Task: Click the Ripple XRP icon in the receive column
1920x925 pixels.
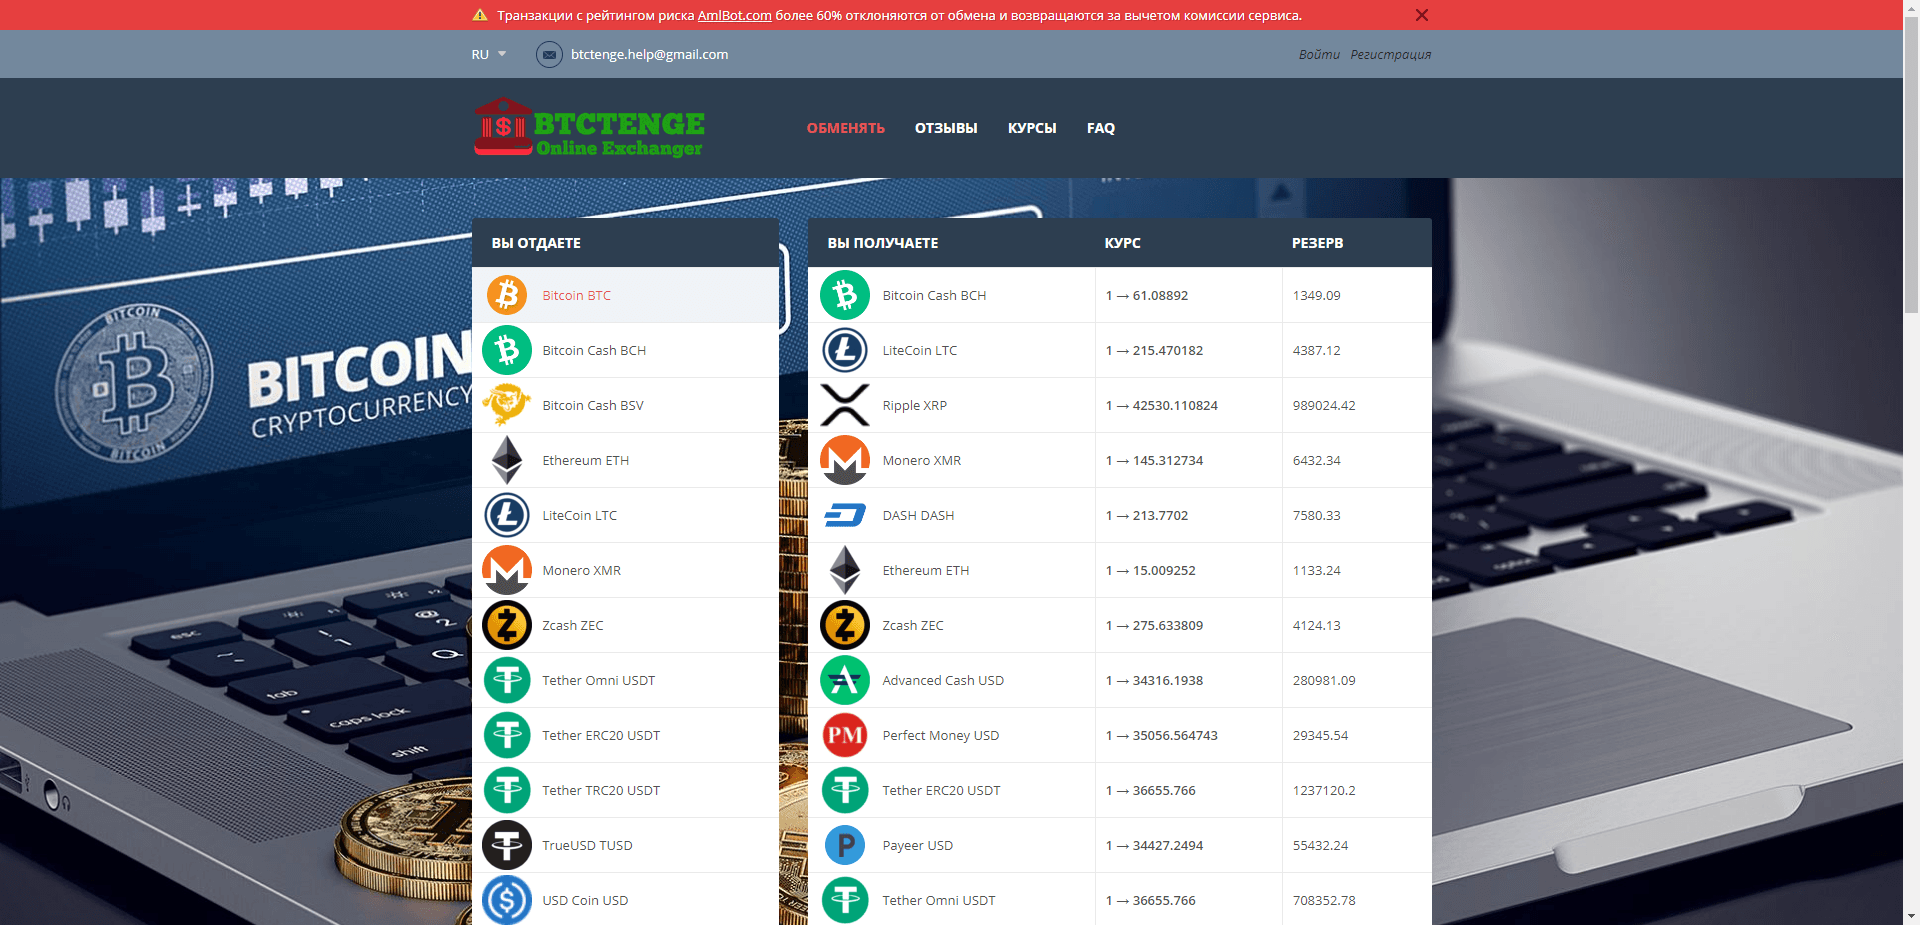Action: click(845, 405)
